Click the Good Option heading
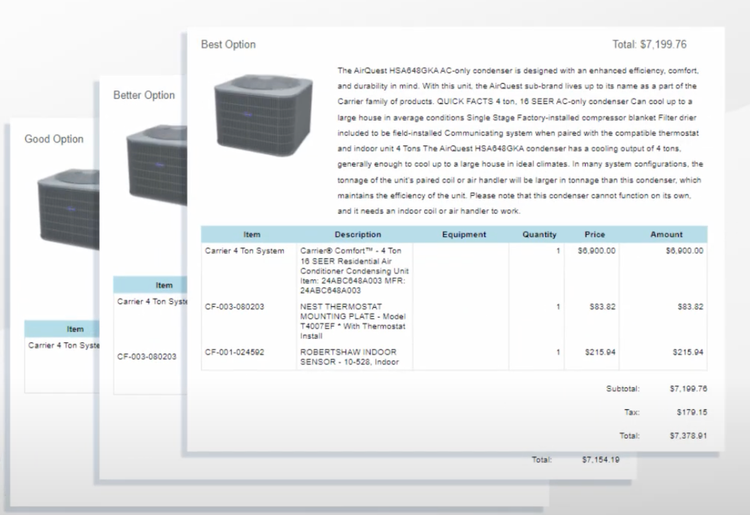This screenshot has width=750, height=515. [54, 139]
